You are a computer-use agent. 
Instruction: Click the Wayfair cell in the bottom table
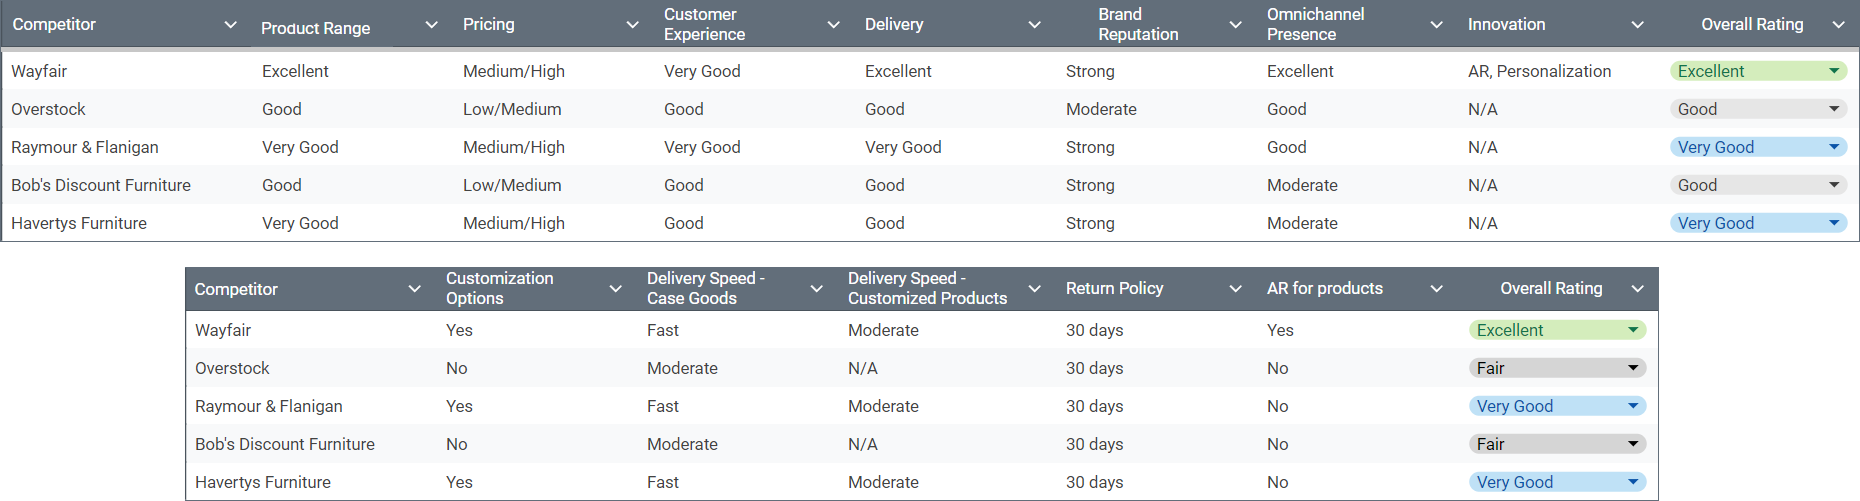(223, 330)
